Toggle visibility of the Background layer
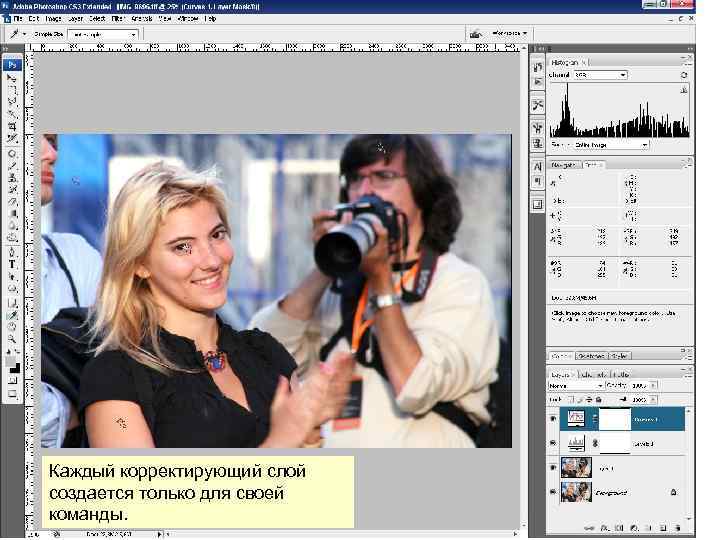The width and height of the screenshot is (720, 540). coord(553,492)
